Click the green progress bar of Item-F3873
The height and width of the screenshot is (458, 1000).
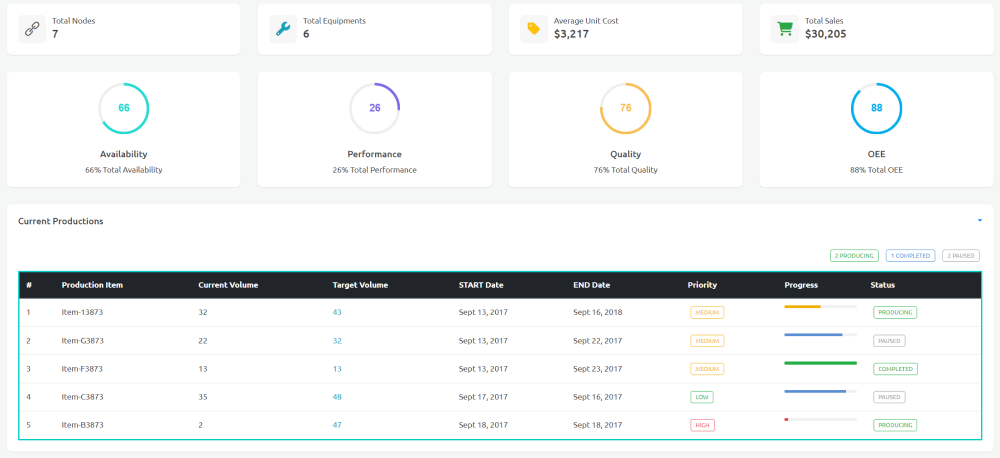pos(820,363)
